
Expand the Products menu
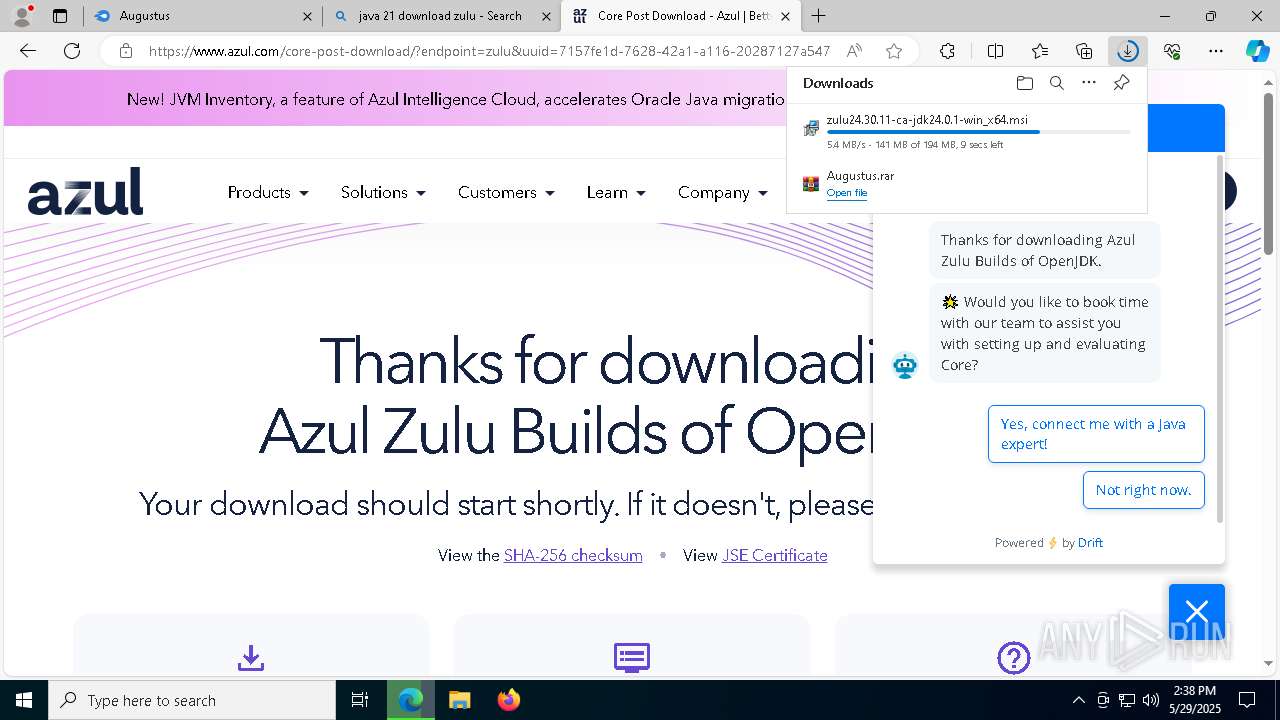click(x=268, y=192)
